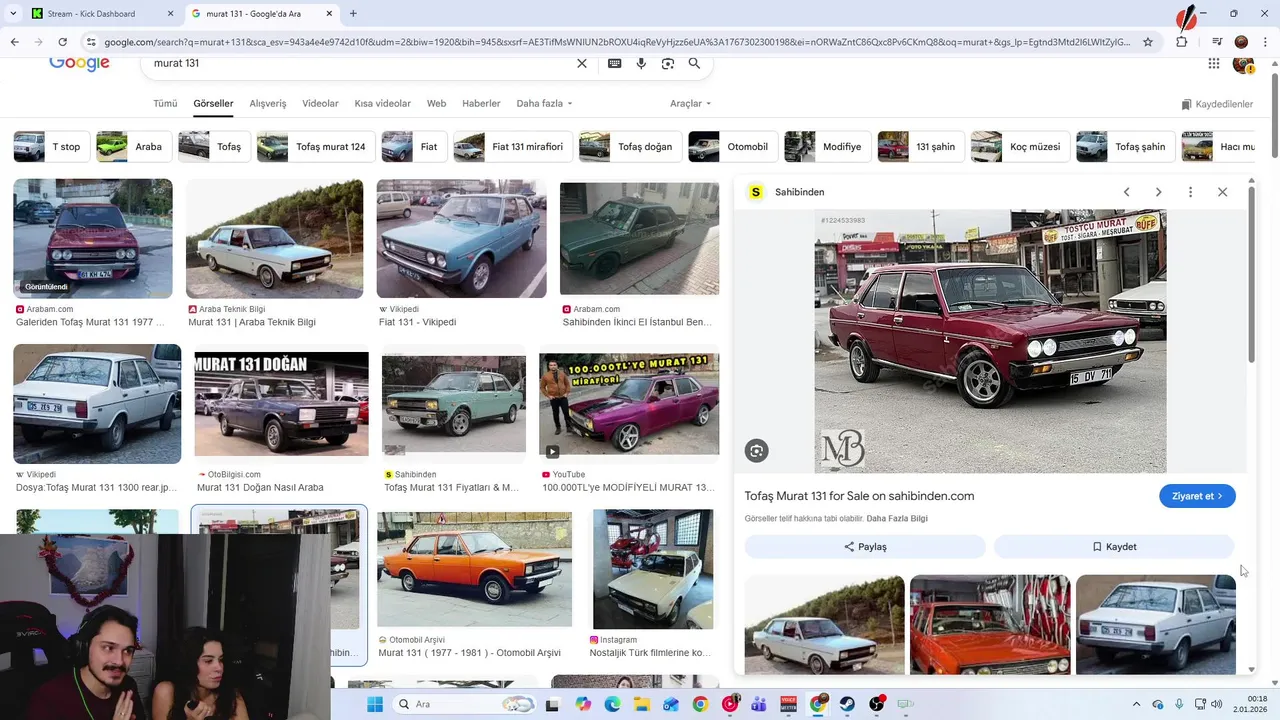Switch to the 'Tümü' results tab
The width and height of the screenshot is (1280, 720).
pos(165,104)
